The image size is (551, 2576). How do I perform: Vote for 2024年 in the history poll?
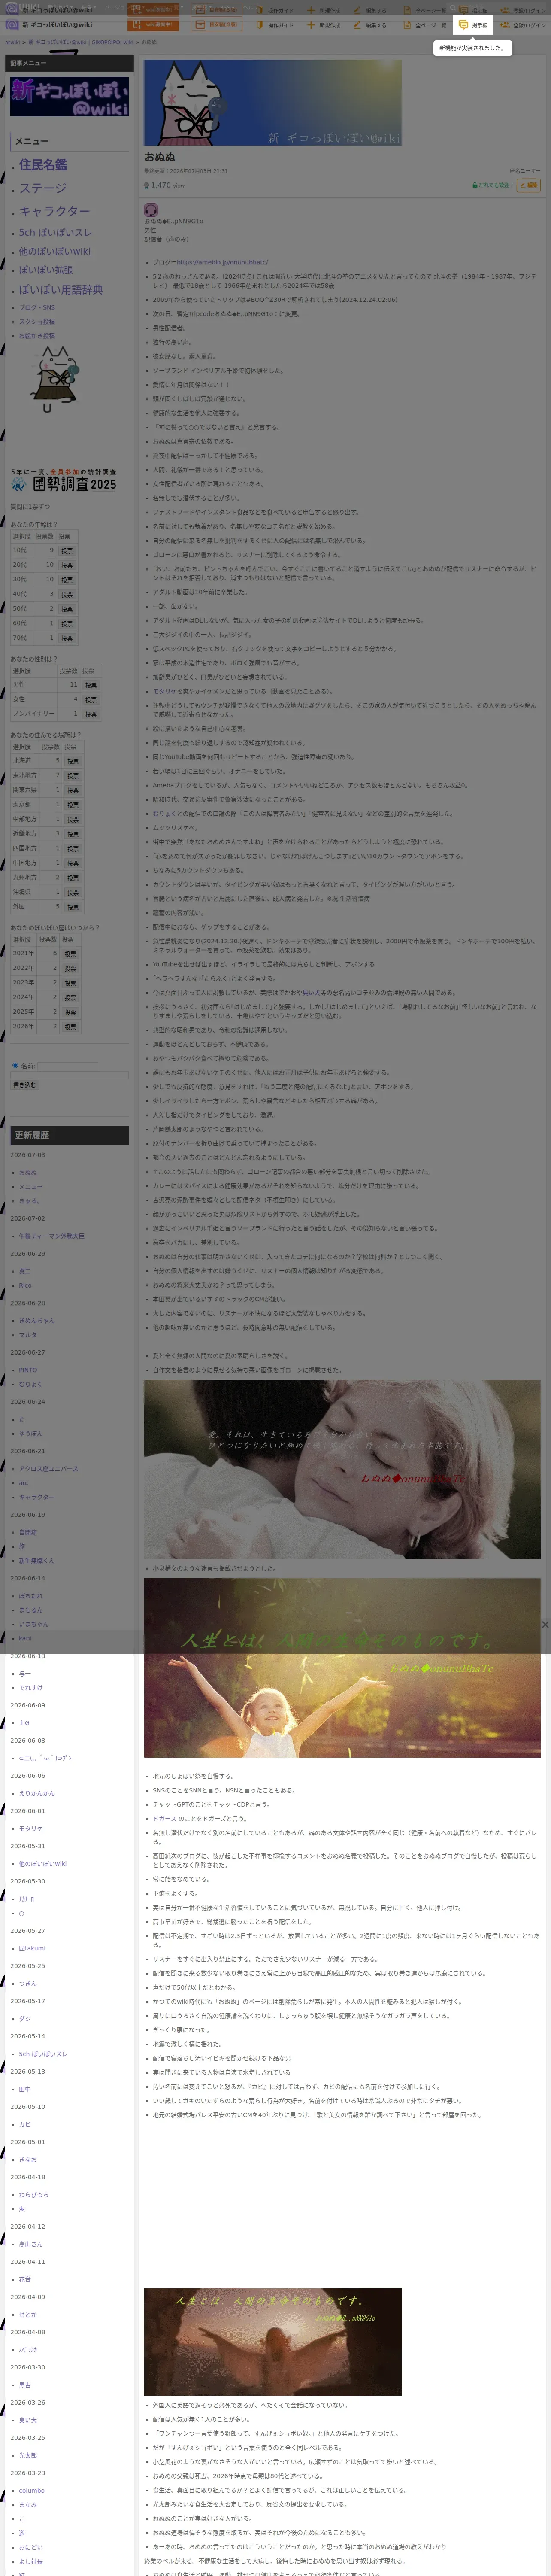[69, 998]
